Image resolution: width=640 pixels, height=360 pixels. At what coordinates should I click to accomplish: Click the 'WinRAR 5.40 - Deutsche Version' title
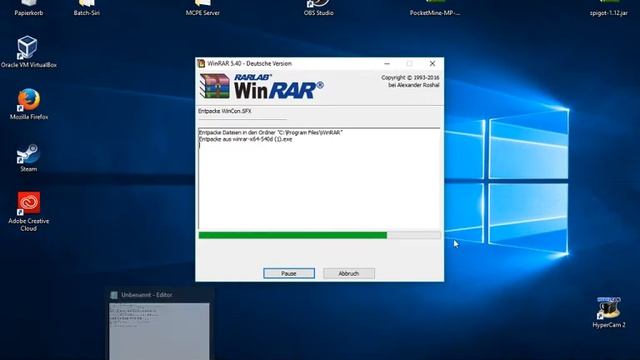click(x=249, y=64)
